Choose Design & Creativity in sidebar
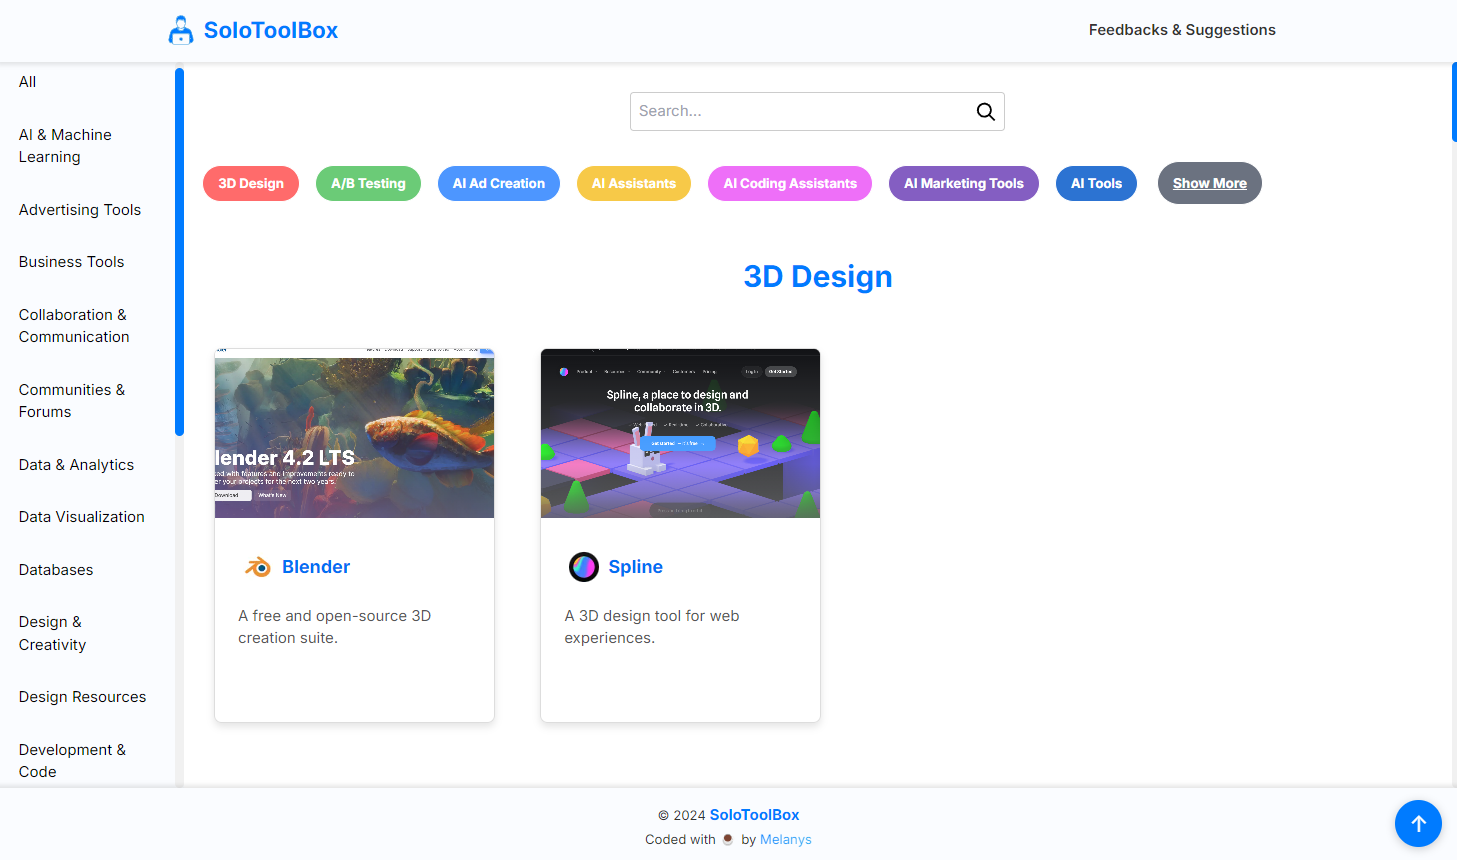This screenshot has height=860, width=1457. coord(53,633)
